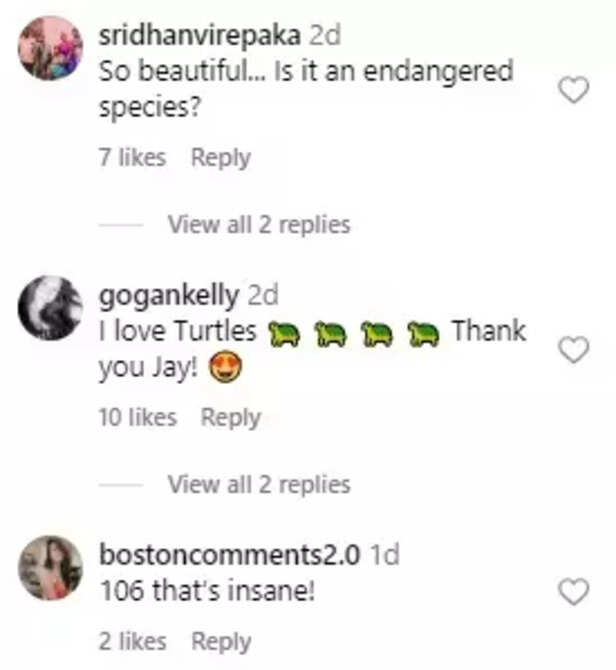Open the sridhanvirepaka username link
616x670 pixels.
click(x=201, y=34)
